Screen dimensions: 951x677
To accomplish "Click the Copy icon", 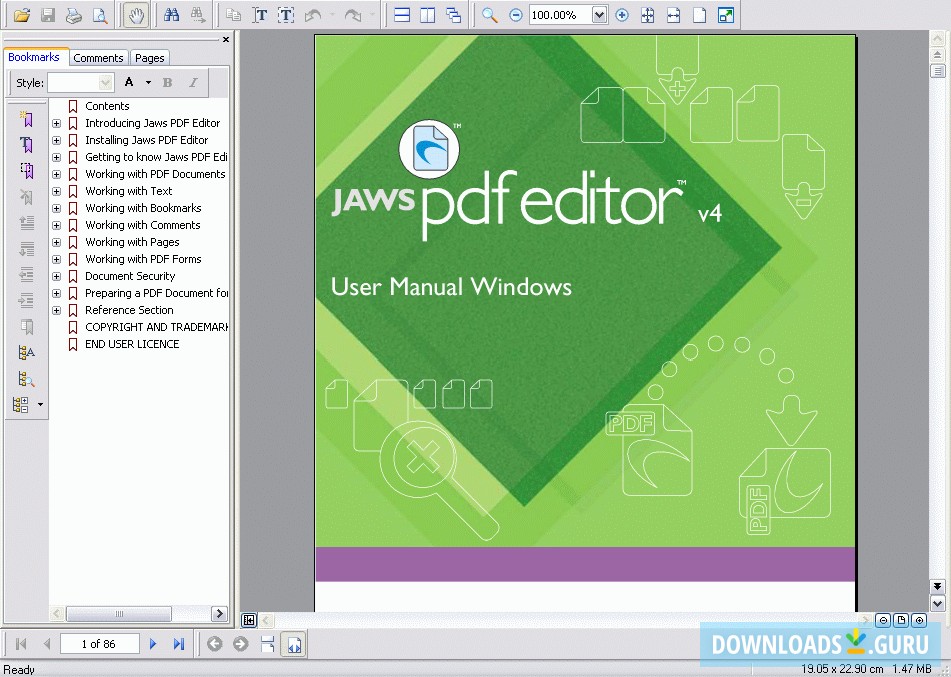I will coord(231,14).
